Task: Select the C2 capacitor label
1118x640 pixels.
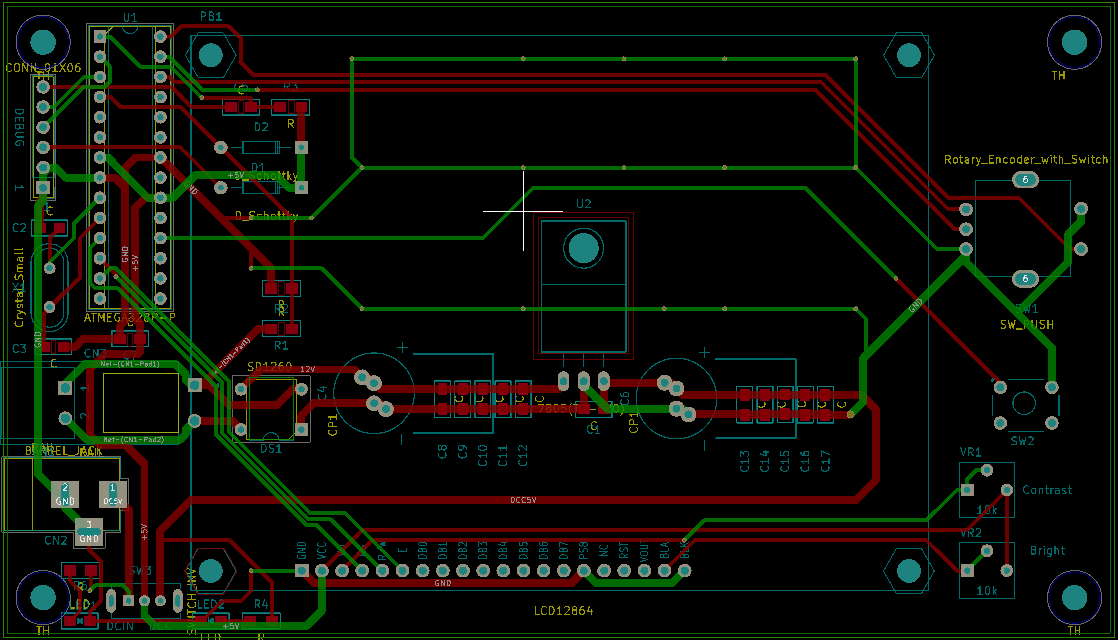Action: click(19, 228)
